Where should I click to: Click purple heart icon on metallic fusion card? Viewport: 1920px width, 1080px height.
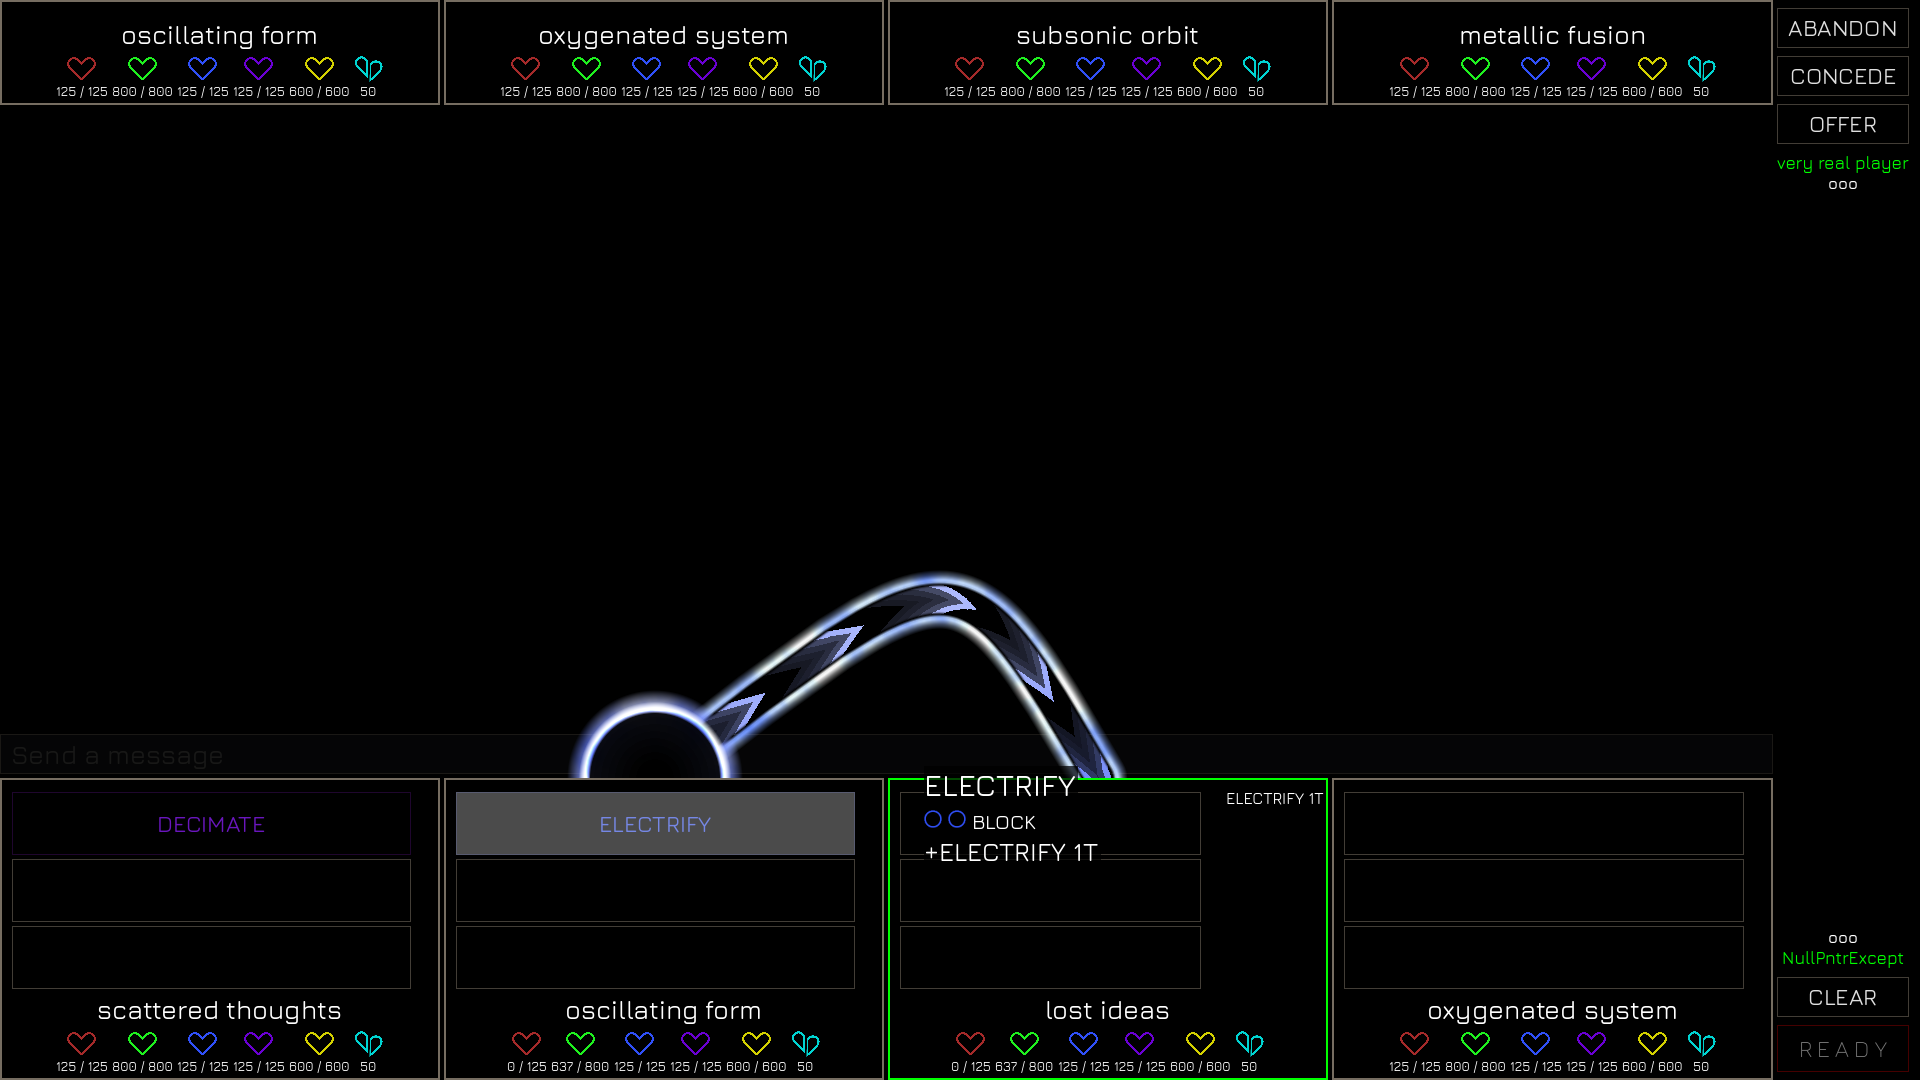[x=1591, y=68]
